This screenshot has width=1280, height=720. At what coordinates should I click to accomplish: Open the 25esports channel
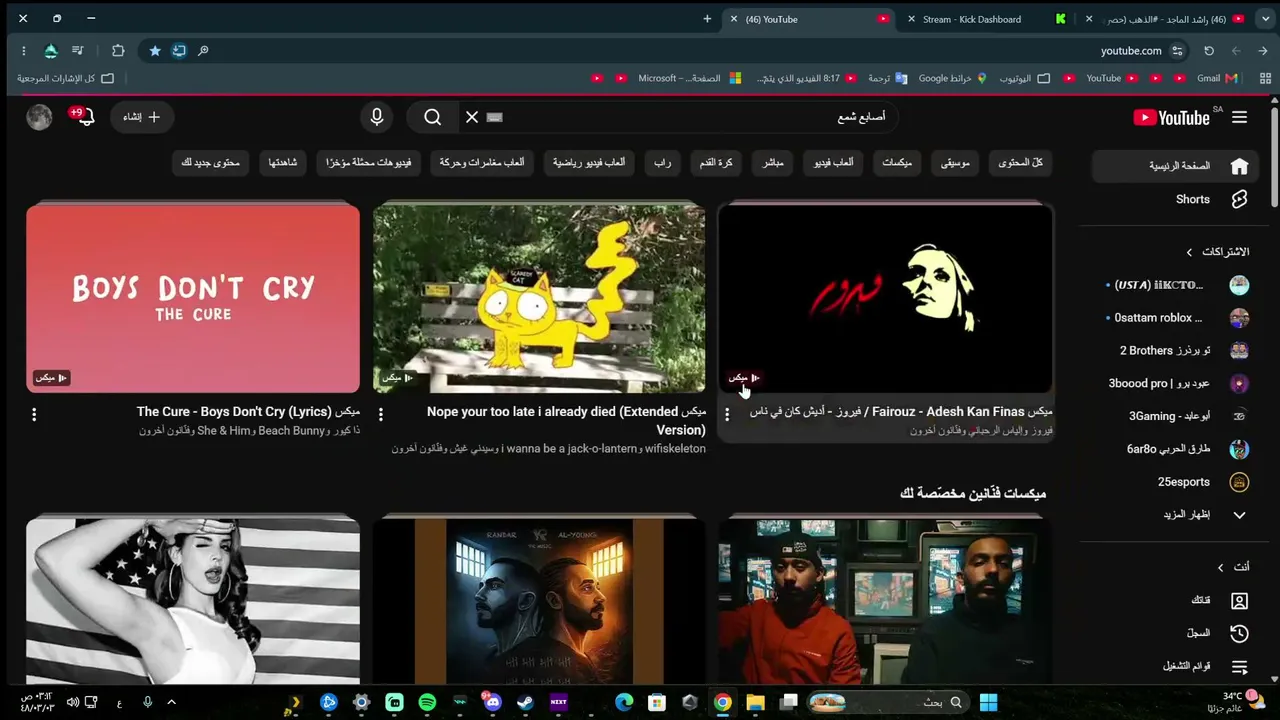point(1175,482)
